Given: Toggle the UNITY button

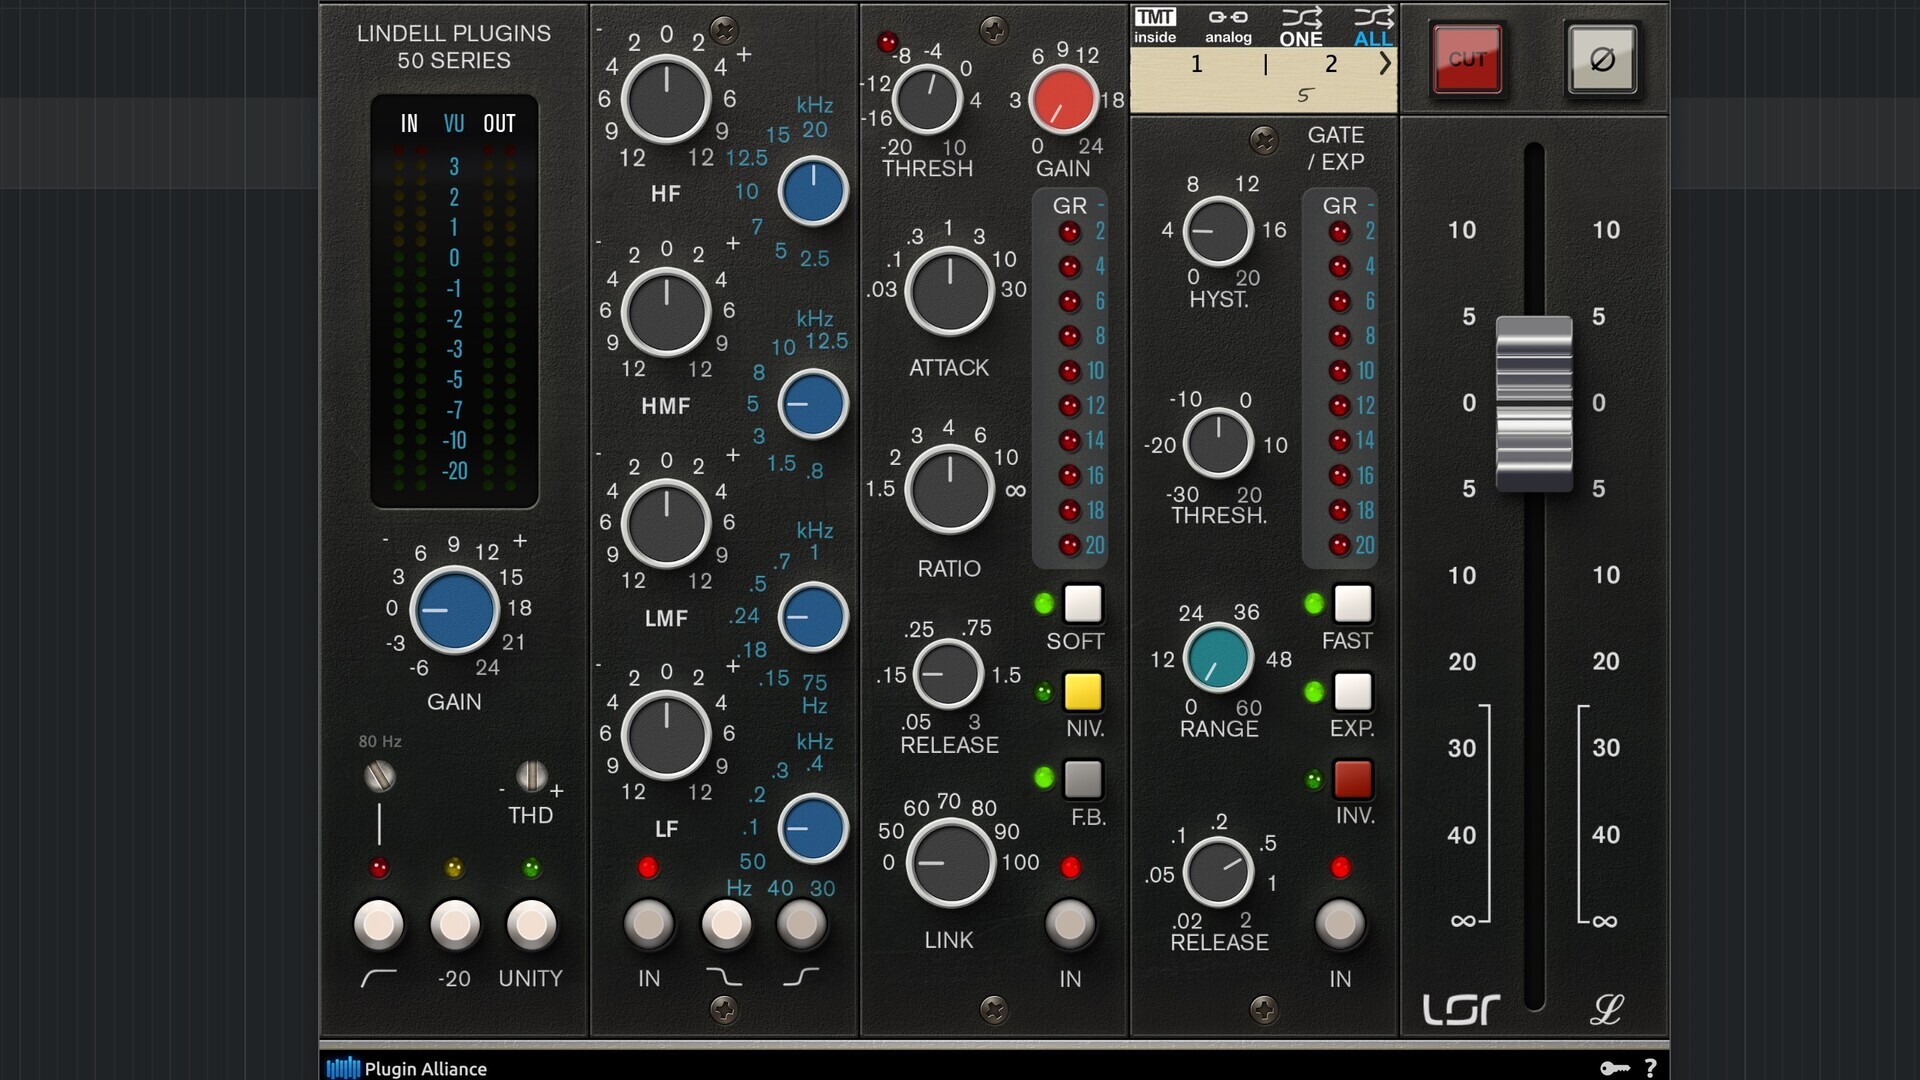Looking at the screenshot, I should point(531,925).
